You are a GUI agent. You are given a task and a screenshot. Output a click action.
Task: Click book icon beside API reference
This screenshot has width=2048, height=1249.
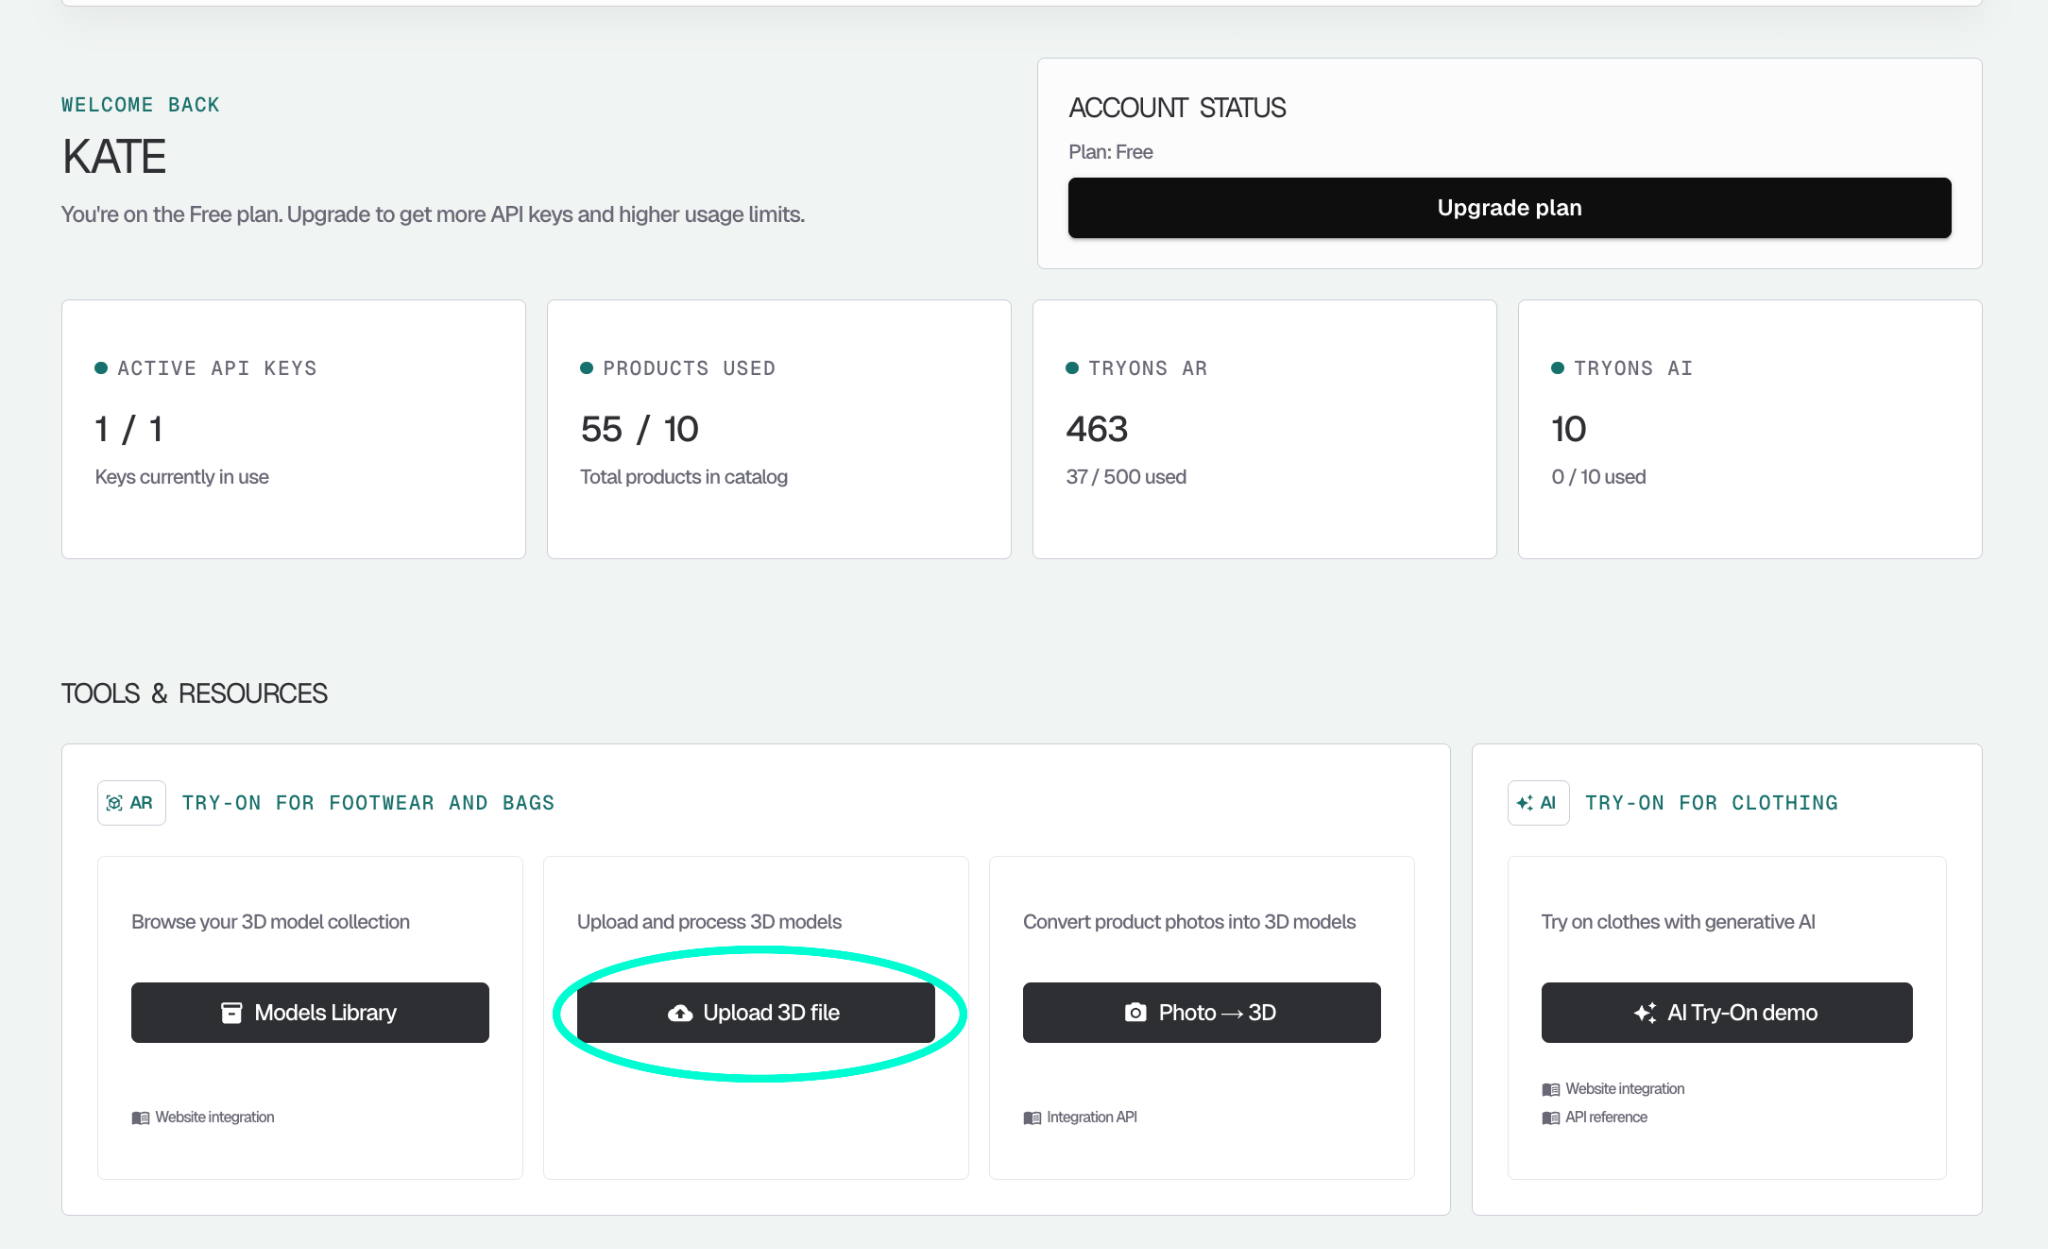point(1550,1118)
